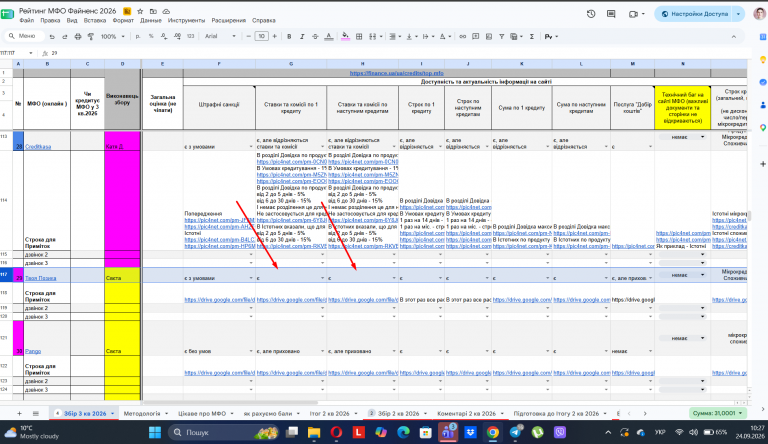The height and width of the screenshot is (444, 768).
Task: Switch to the Коментарі 2 кв 2026 tab
Action: [466, 413]
